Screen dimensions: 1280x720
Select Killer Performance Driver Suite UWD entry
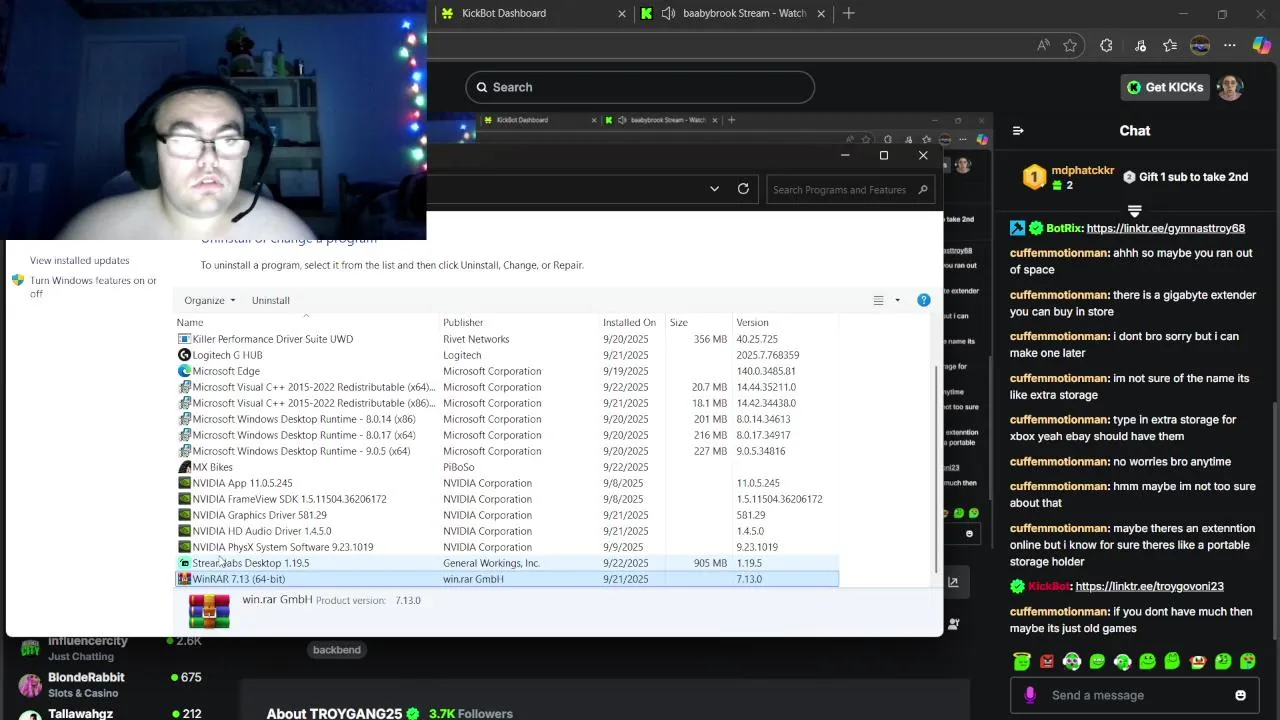[507, 339]
